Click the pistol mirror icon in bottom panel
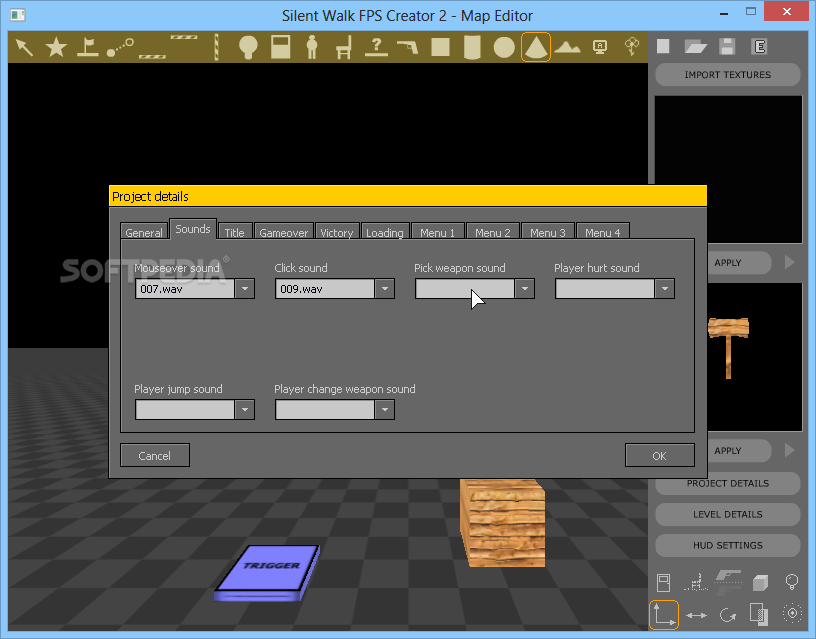This screenshot has width=816, height=639. coord(728,582)
